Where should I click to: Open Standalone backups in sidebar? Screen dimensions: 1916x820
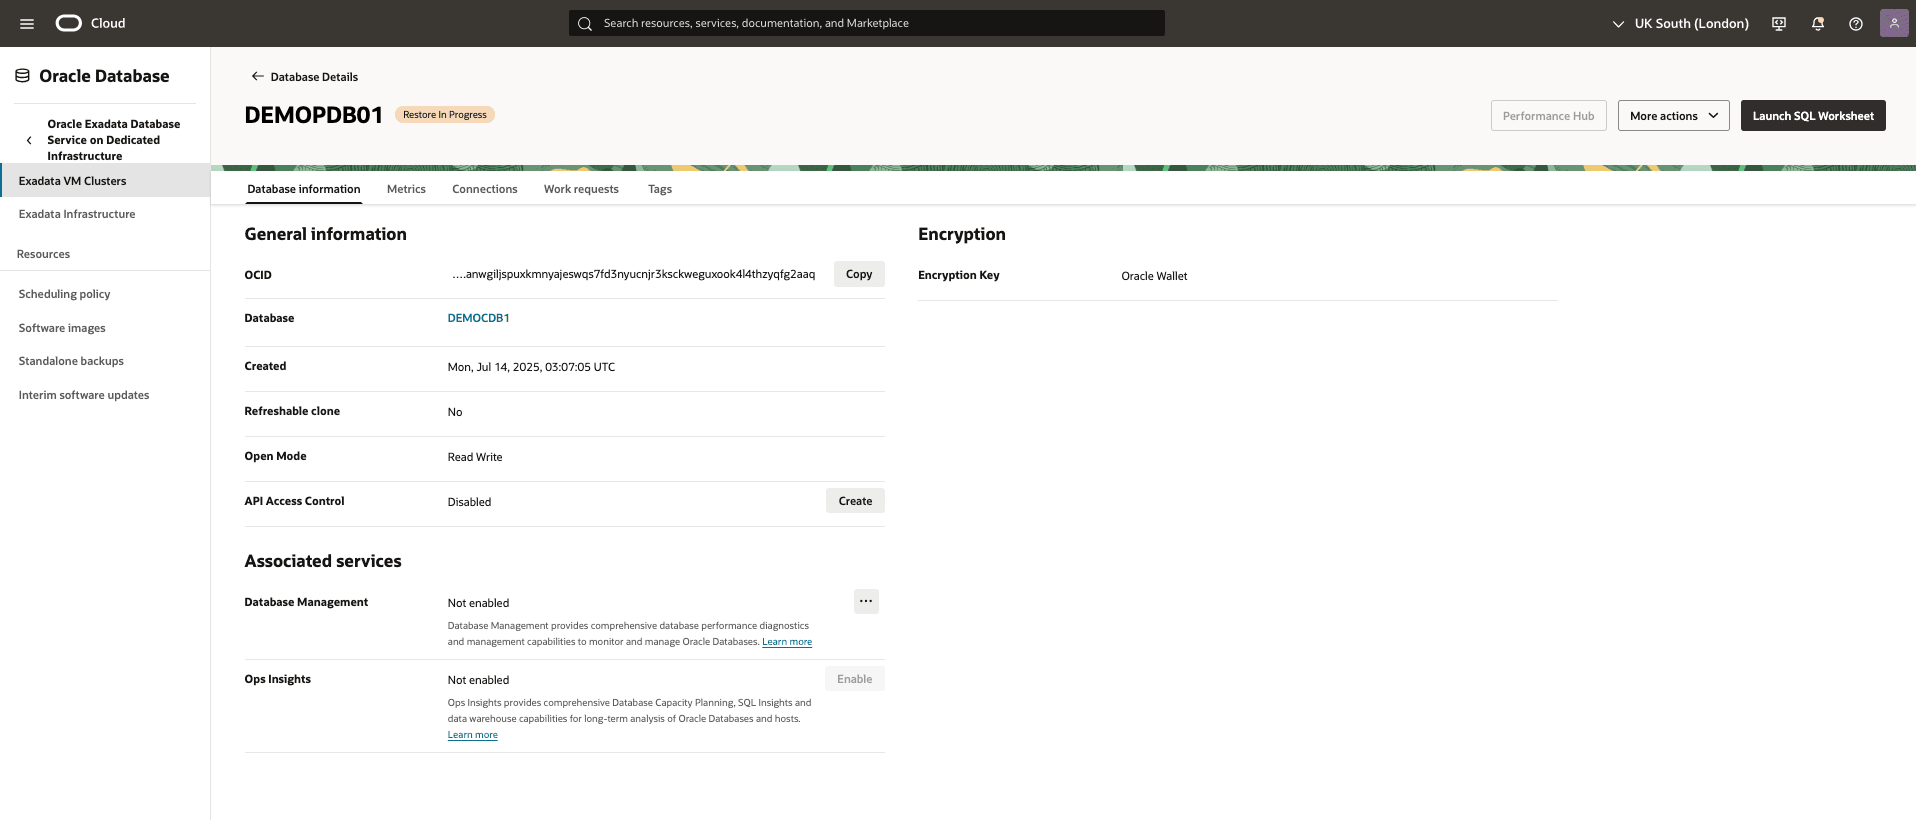71,361
